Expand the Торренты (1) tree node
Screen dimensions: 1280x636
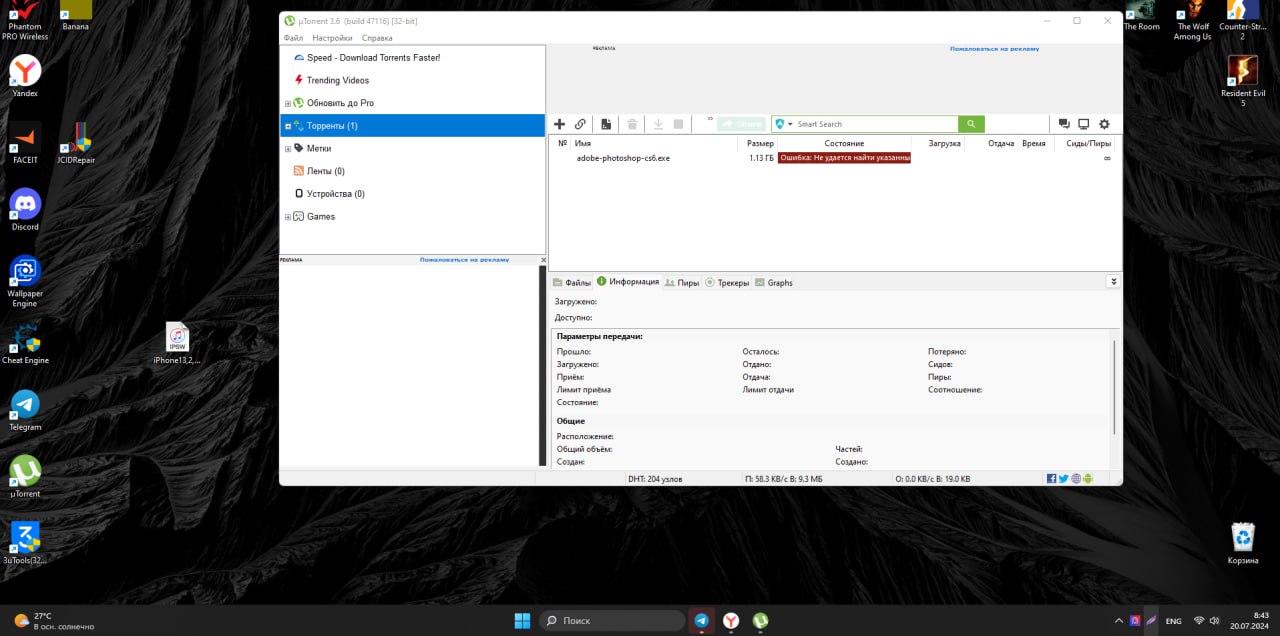(288, 126)
